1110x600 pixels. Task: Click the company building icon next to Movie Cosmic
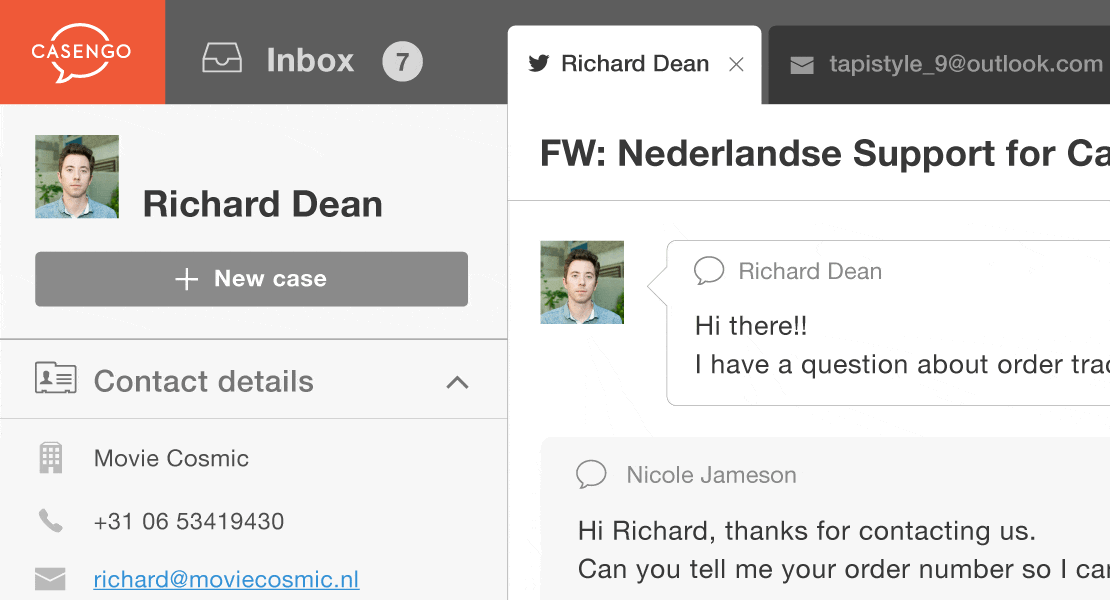click(50, 458)
